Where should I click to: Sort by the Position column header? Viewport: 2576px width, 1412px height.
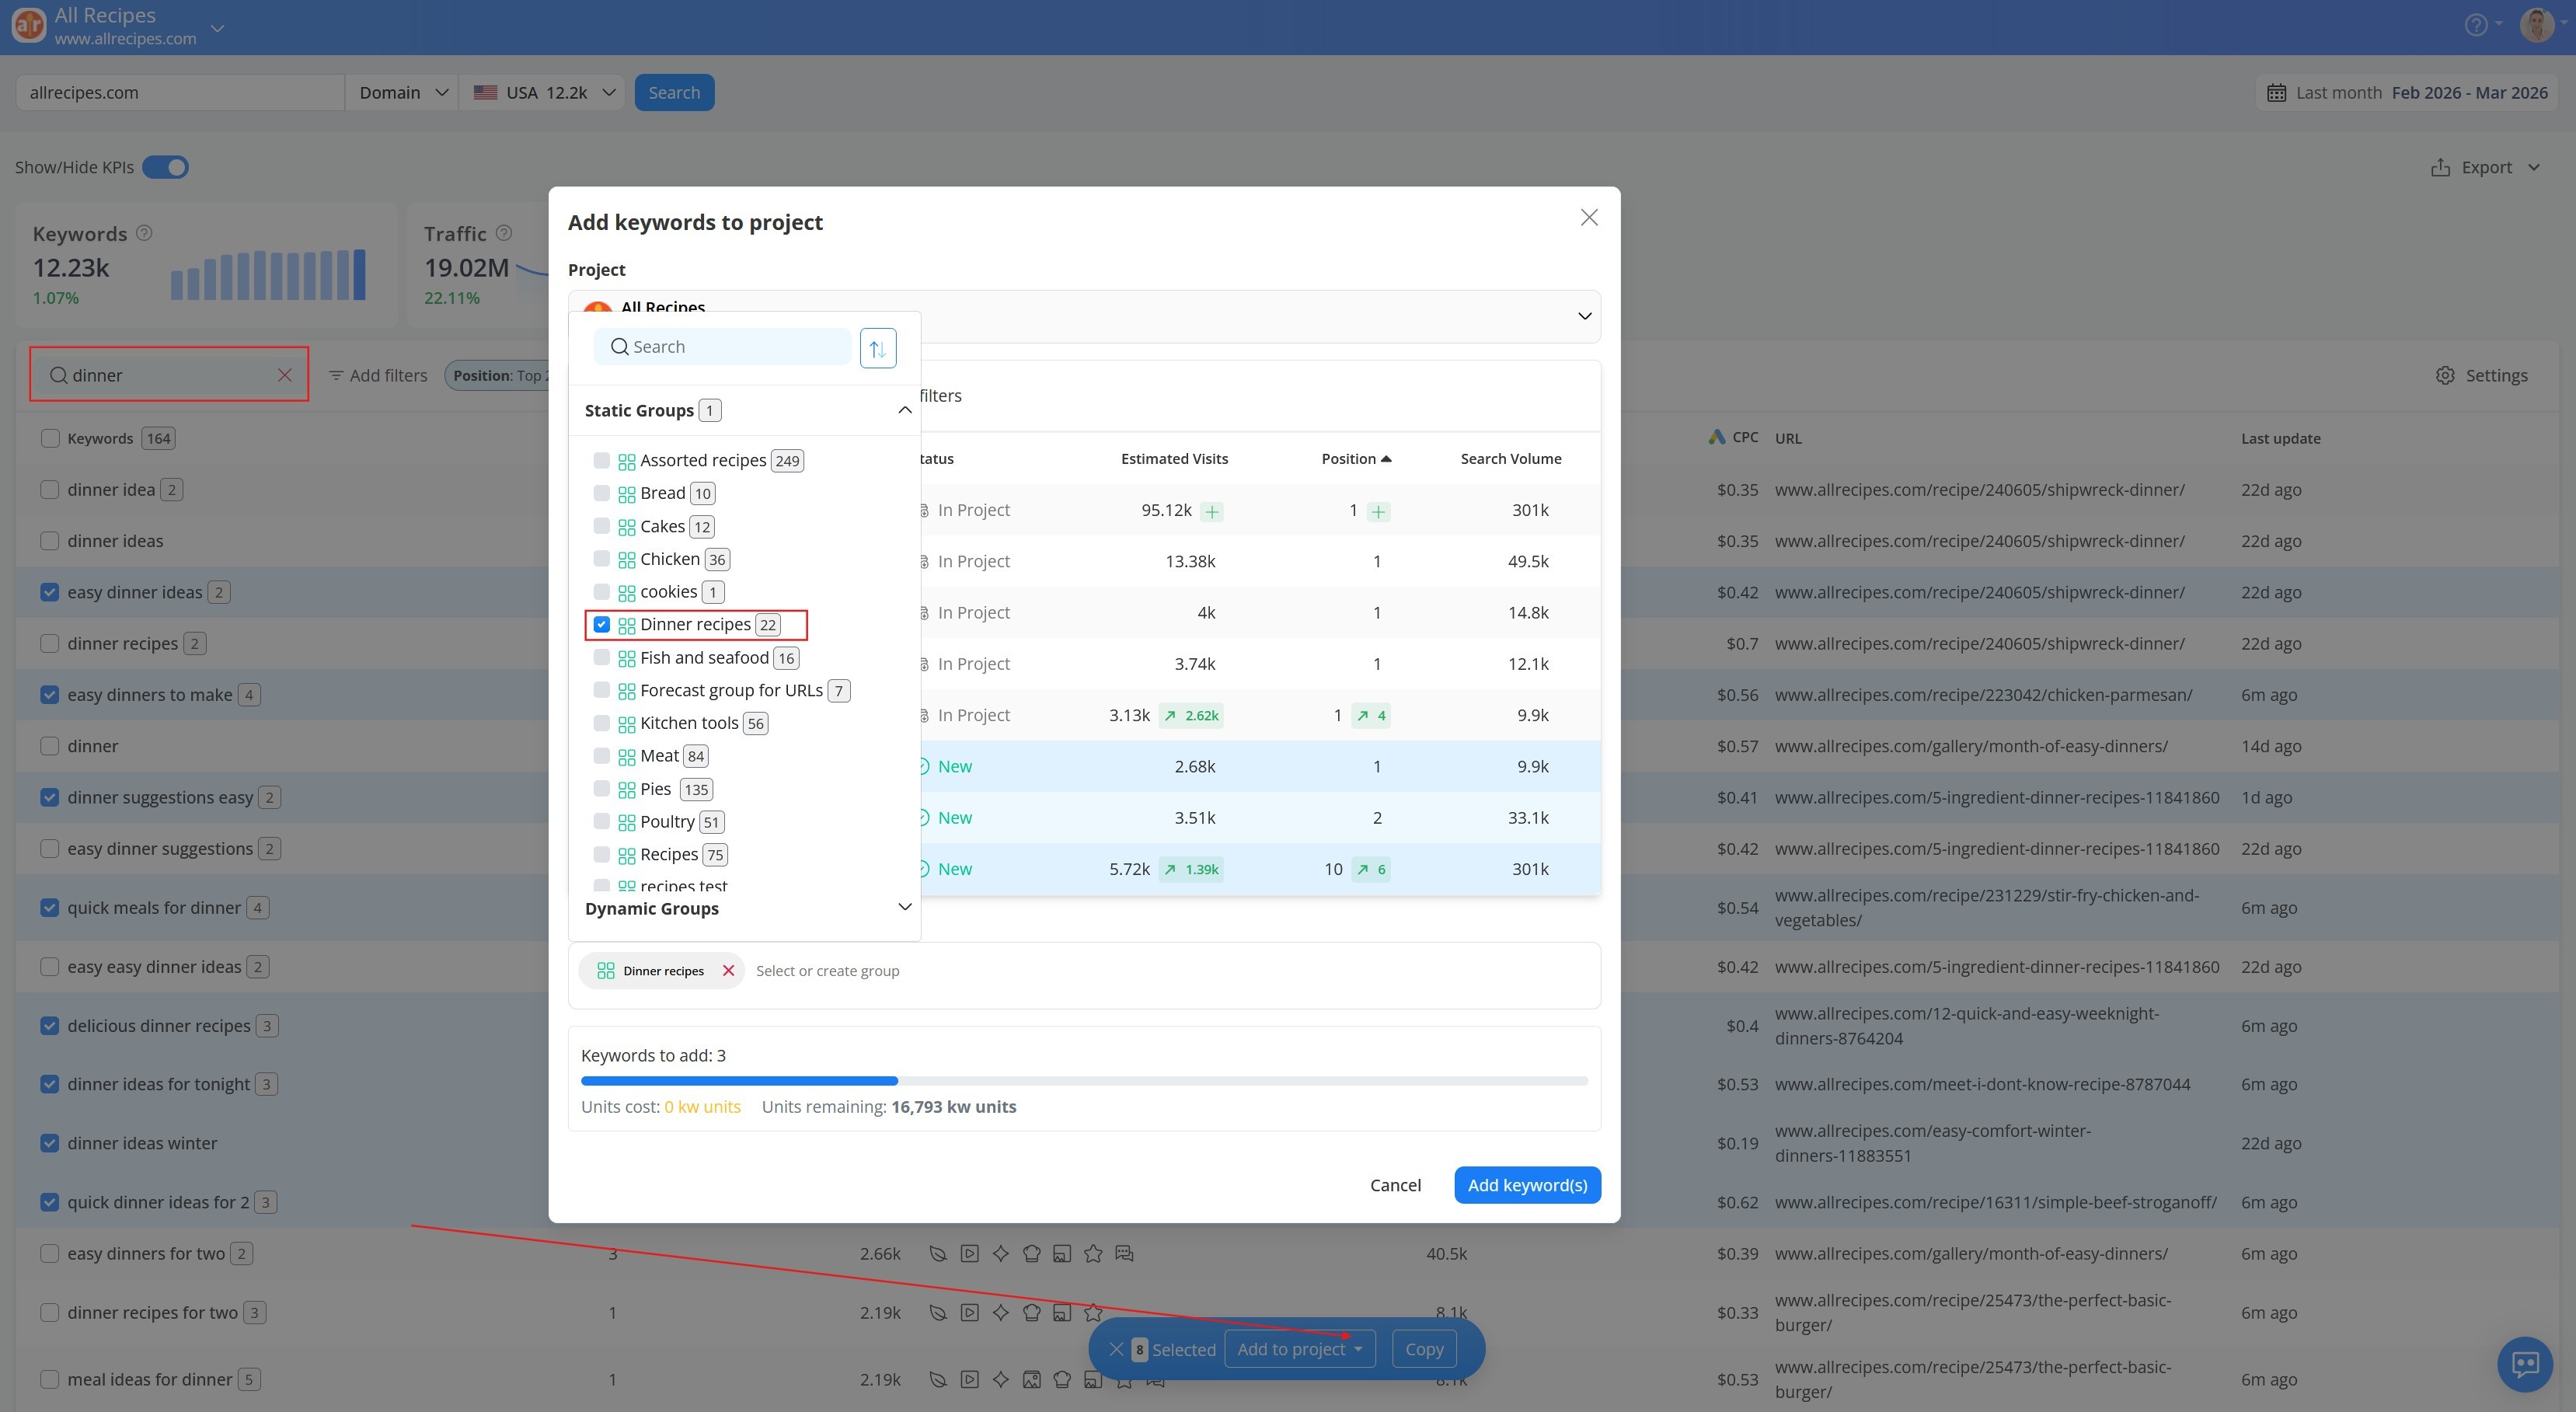tap(1355, 459)
